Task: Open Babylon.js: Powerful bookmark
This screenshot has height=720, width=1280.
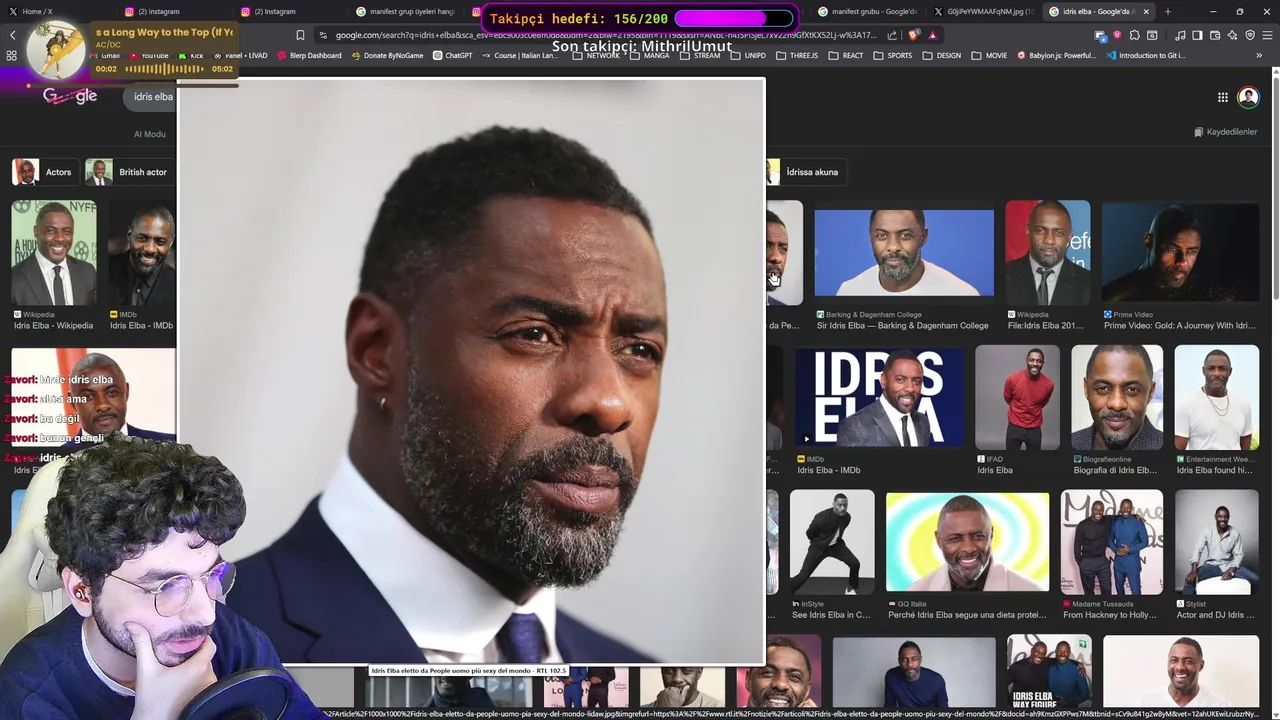Action: click(x=1056, y=55)
